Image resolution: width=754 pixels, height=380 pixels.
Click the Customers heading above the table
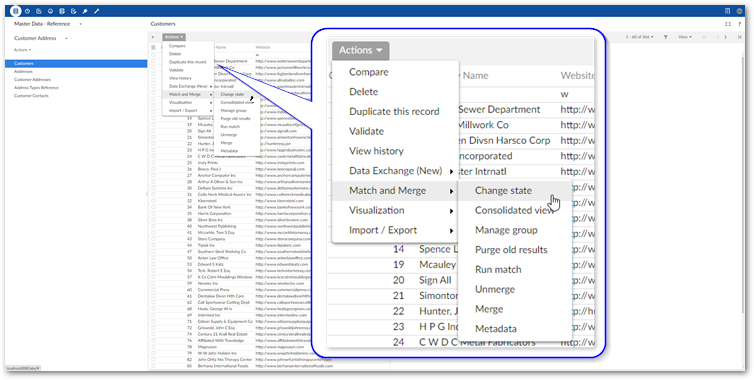click(x=163, y=24)
